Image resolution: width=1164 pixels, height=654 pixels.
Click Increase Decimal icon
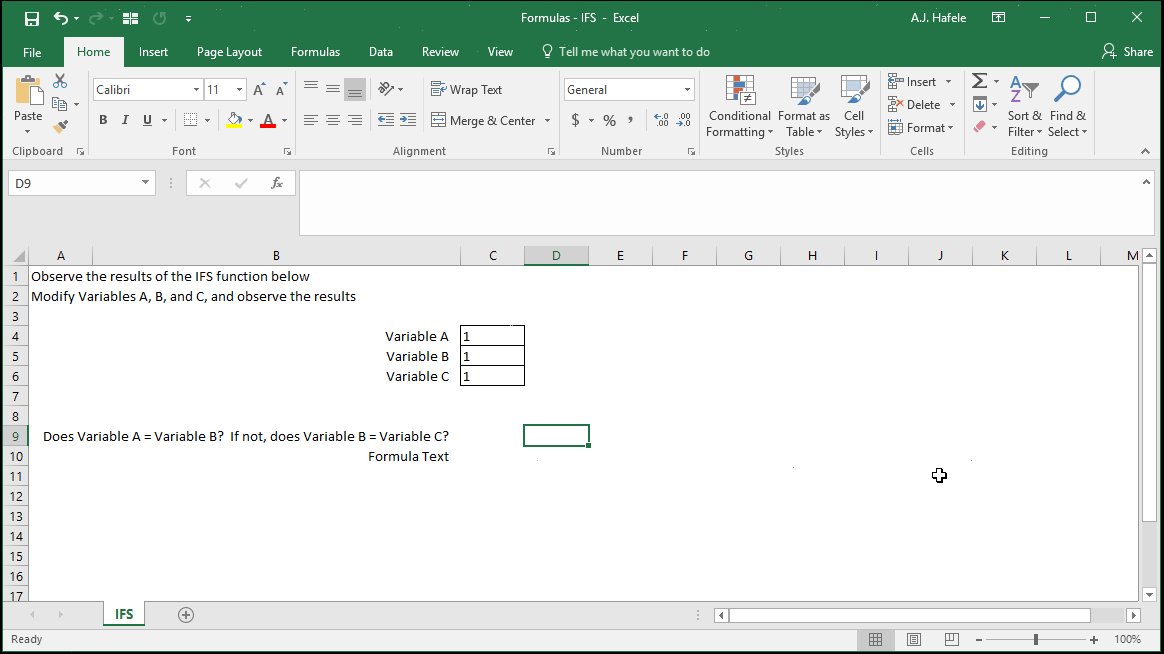[x=661, y=120]
